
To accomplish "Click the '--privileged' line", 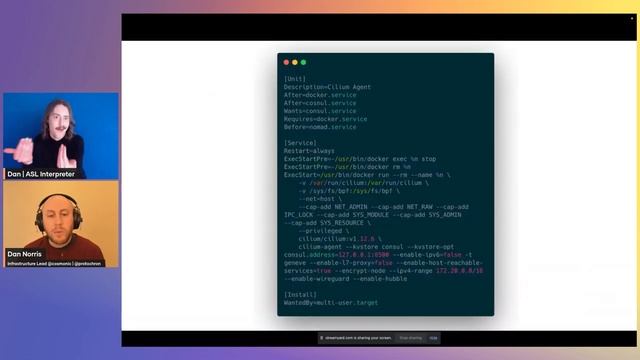I will click(324, 231).
